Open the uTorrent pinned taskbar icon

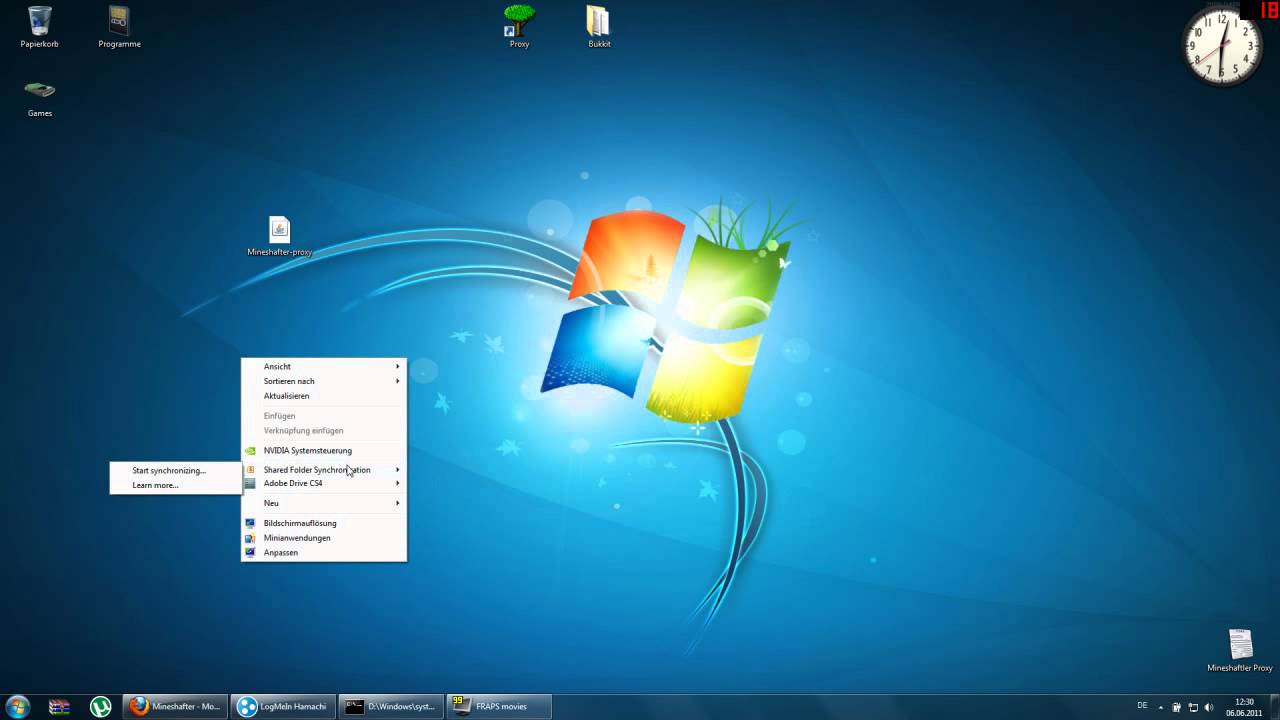[x=100, y=706]
